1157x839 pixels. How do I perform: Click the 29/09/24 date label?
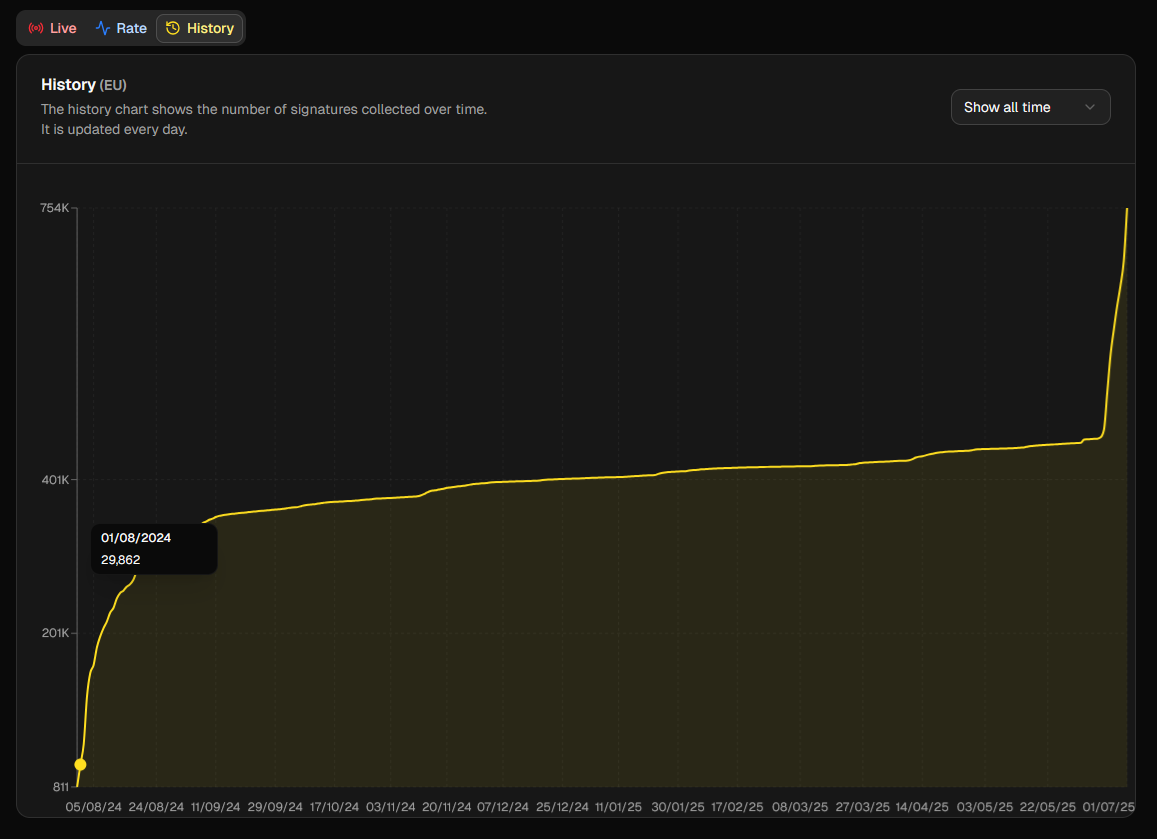click(x=275, y=807)
